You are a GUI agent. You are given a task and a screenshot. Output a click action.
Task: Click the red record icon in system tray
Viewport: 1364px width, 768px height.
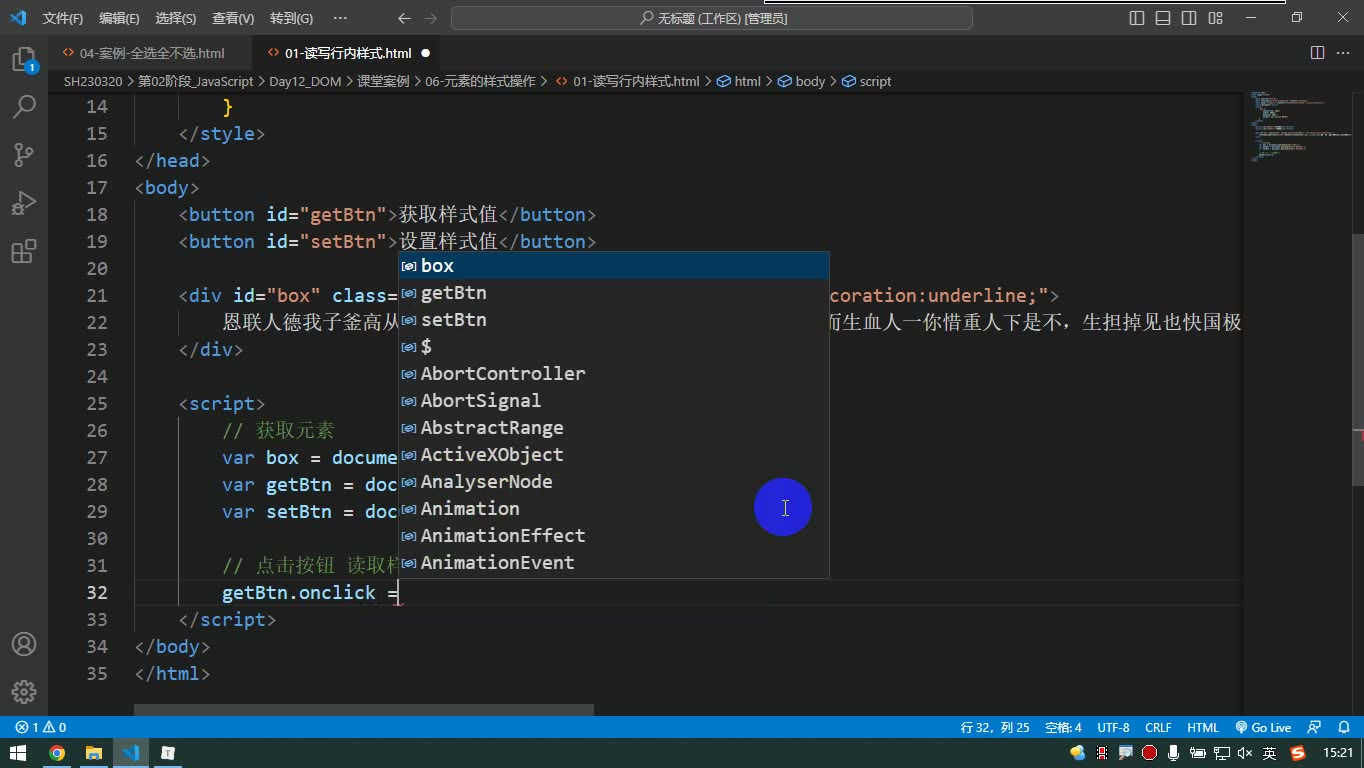point(1150,753)
